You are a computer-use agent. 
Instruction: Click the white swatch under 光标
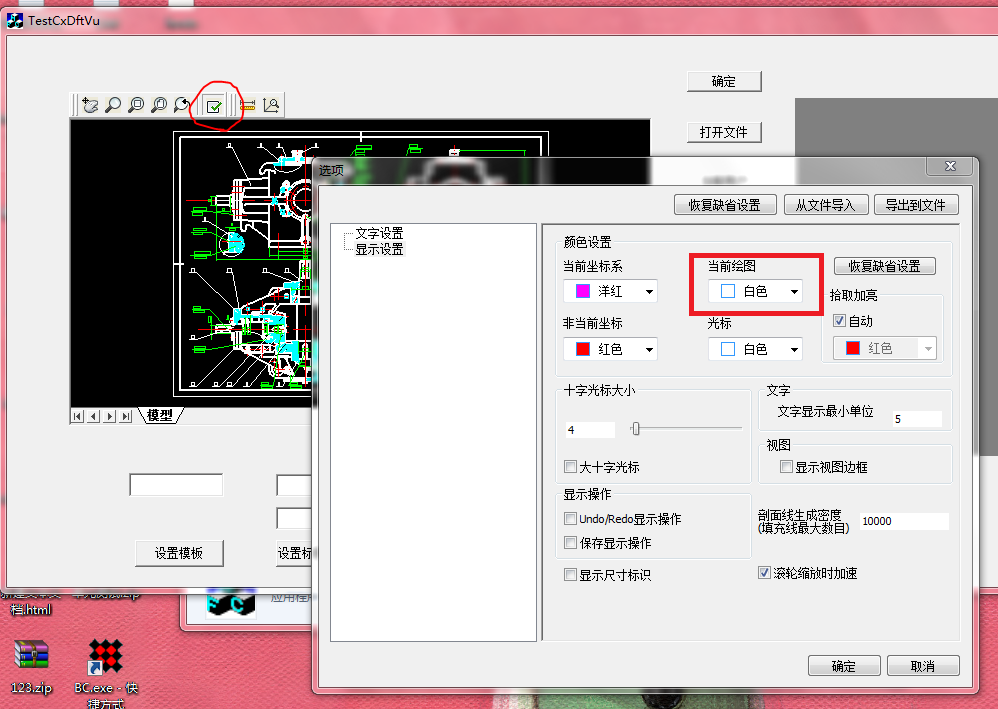727,349
